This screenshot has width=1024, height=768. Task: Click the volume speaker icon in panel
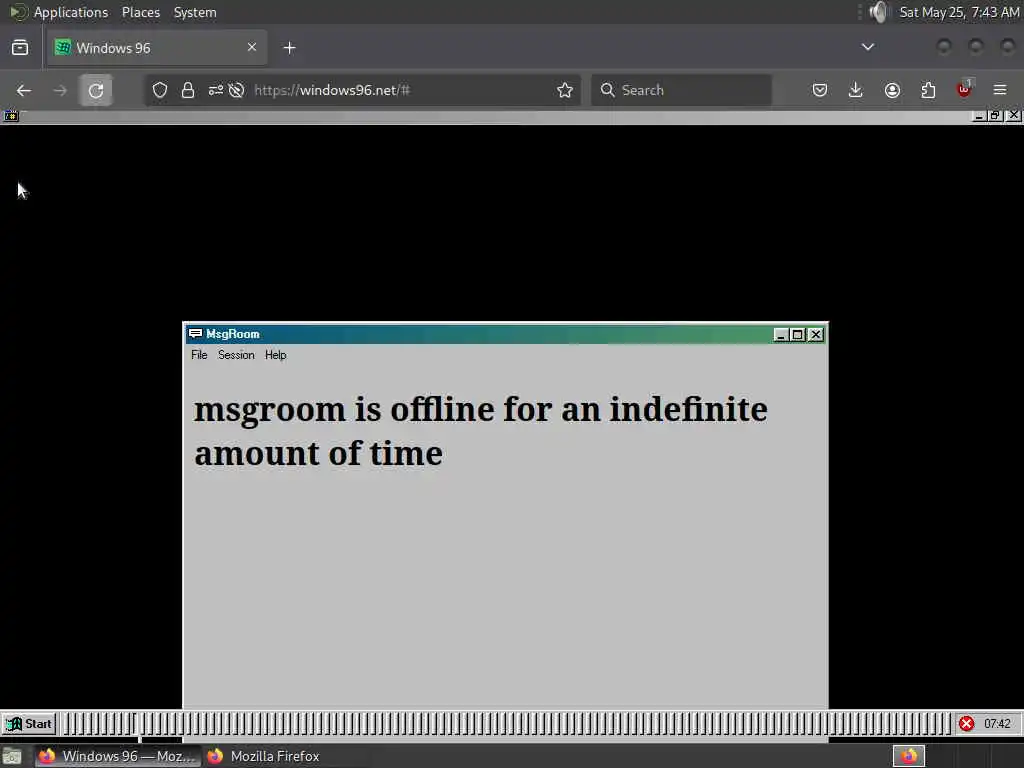(880, 12)
